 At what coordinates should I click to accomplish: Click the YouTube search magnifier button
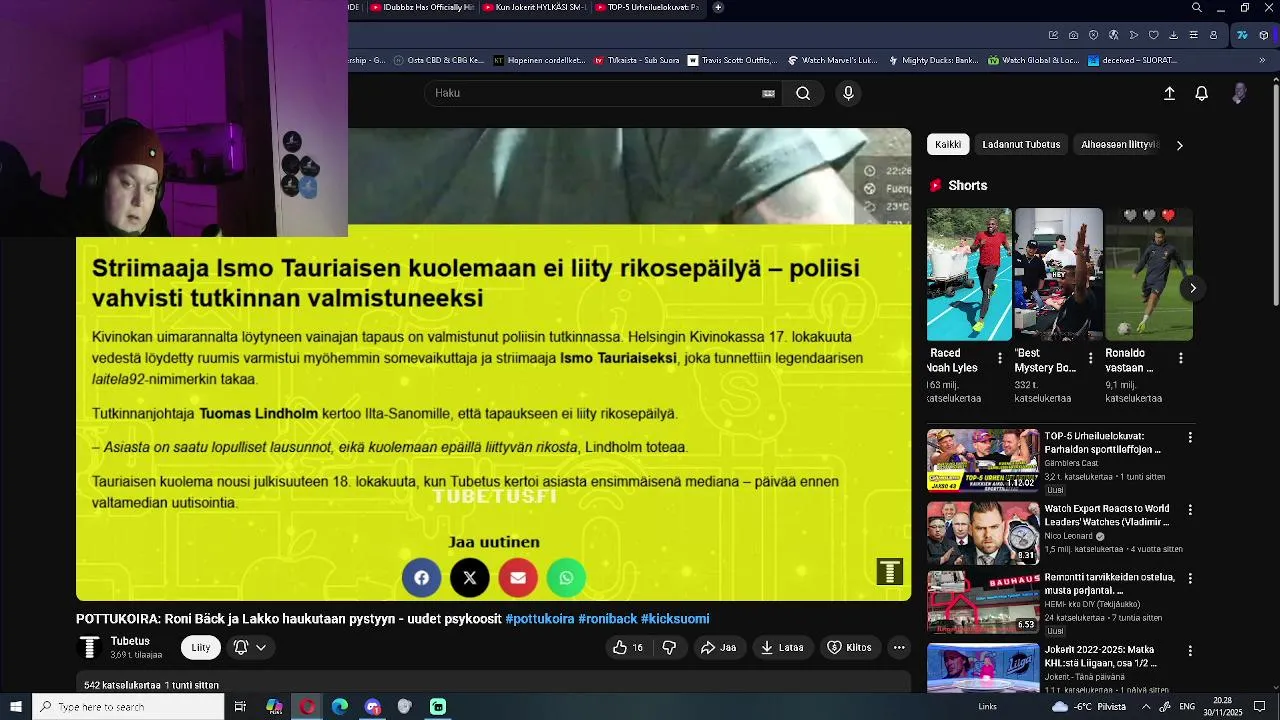click(803, 93)
